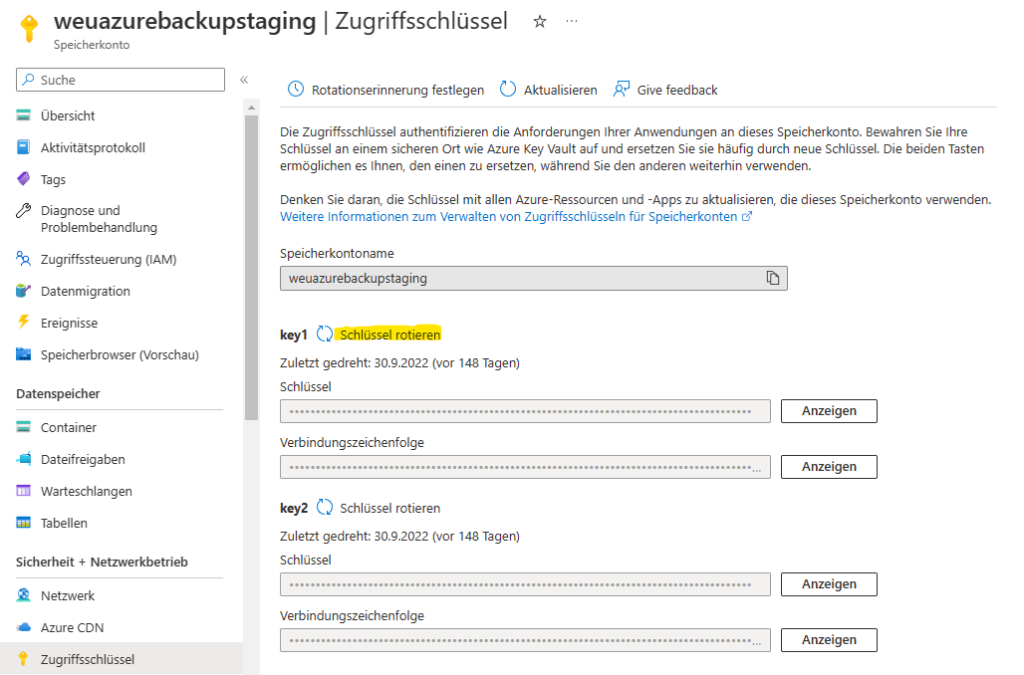Viewport: 1024px width, 675px height.
Task: Click the Speicherbrowser (Vorschau) icon
Action: pyautogui.click(x=24, y=354)
